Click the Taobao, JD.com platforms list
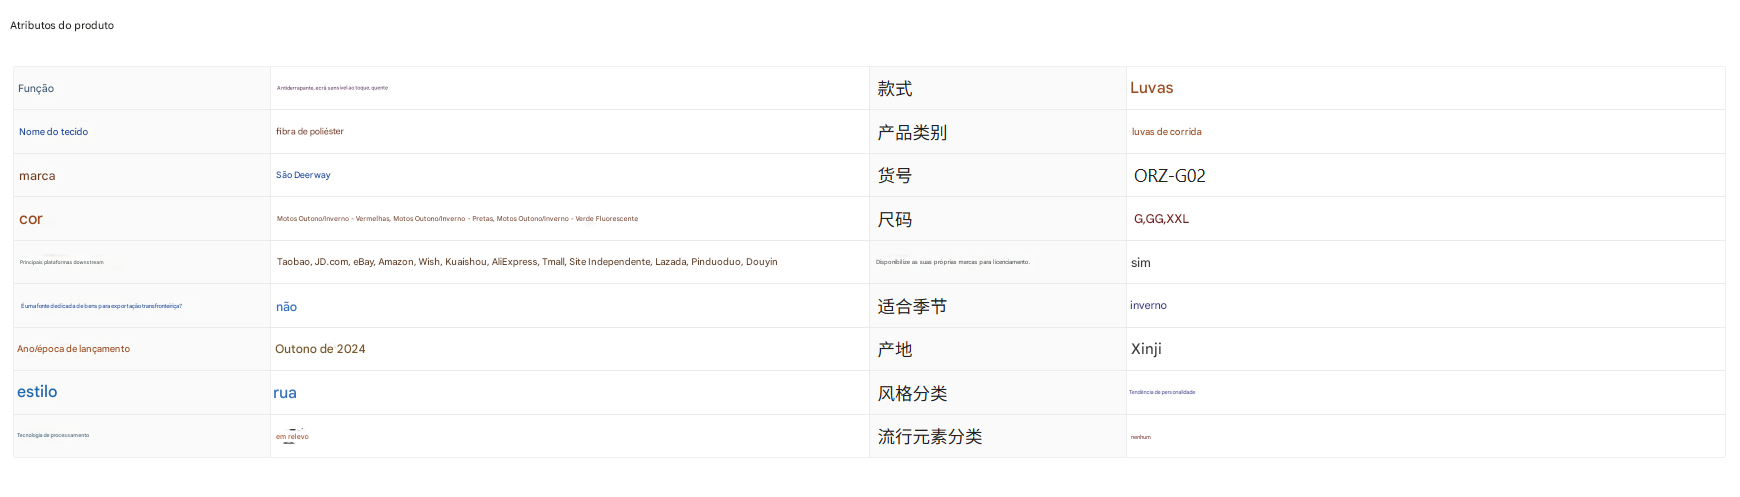The height and width of the screenshot is (497, 1740). (527, 262)
